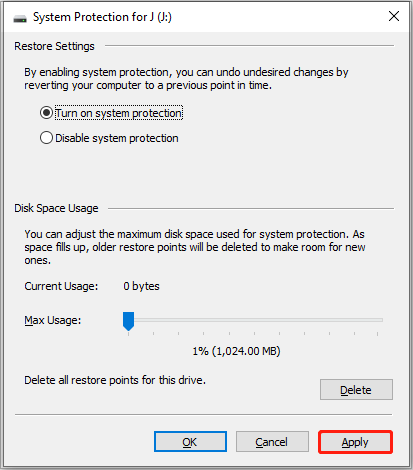
Task: Click the 'Turn on system protection' label text
Action: [x=119, y=113]
